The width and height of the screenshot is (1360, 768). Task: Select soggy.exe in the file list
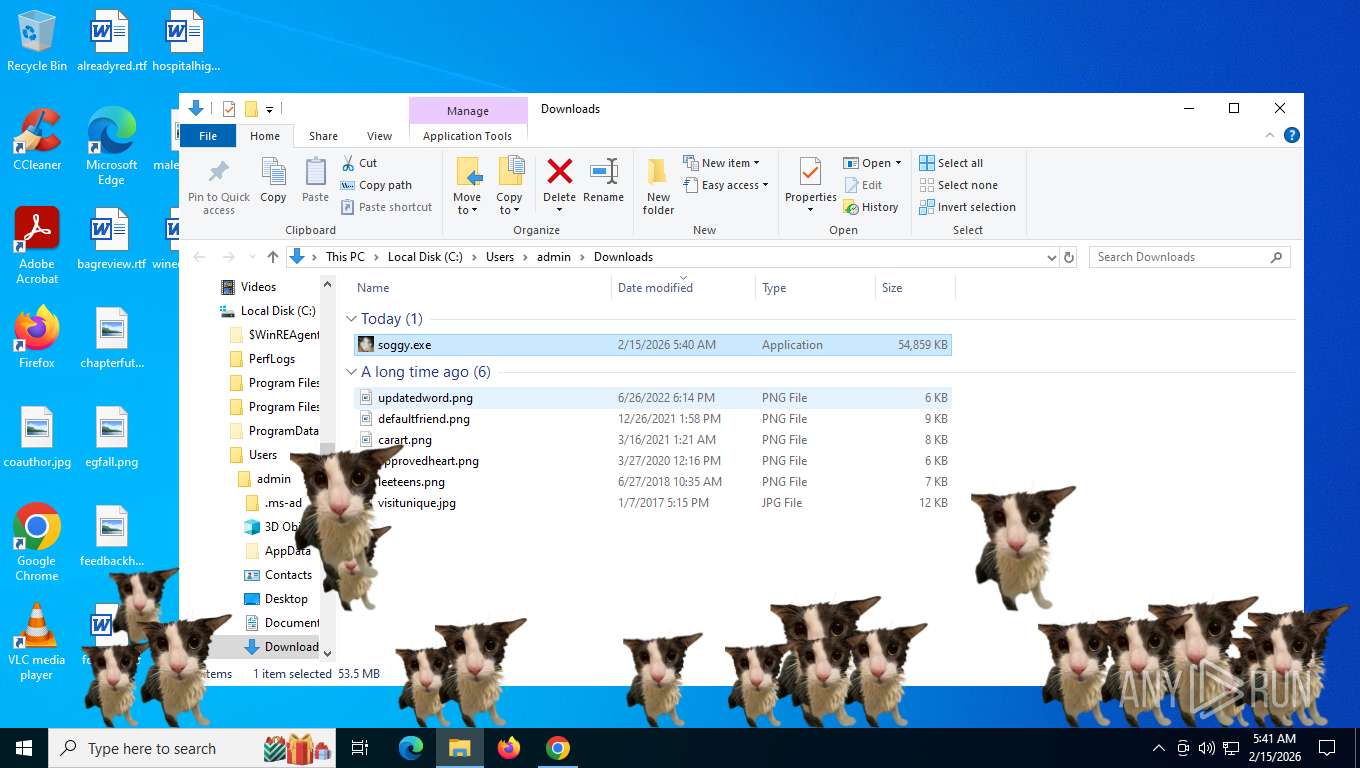653,345
